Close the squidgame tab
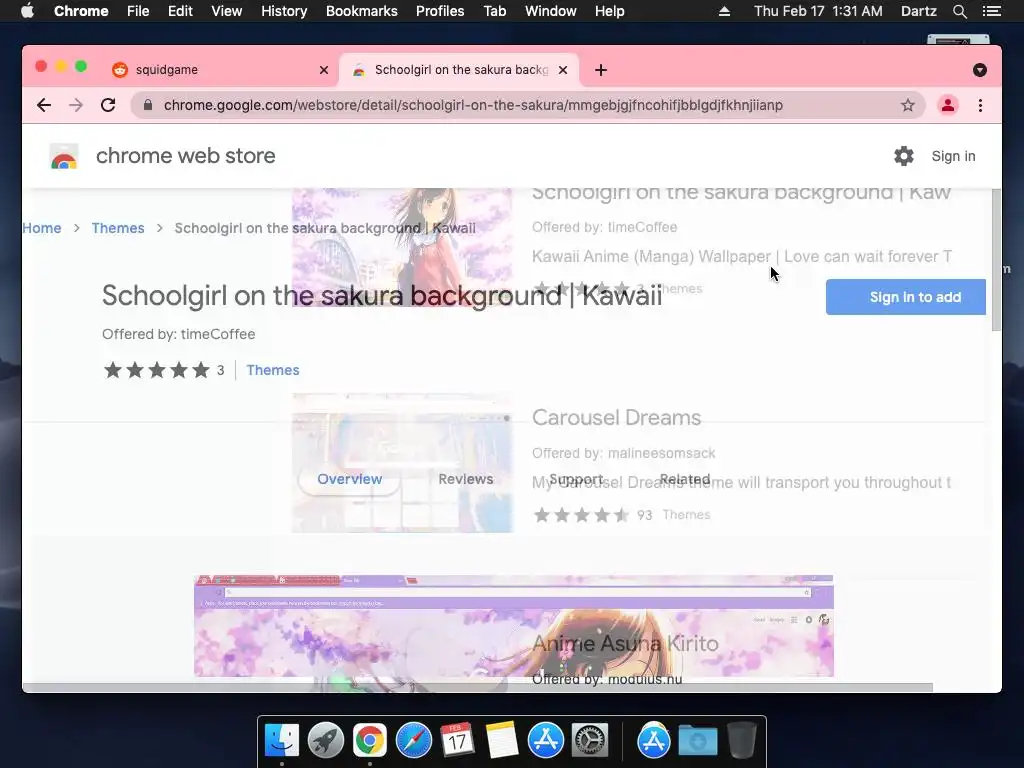1024x768 pixels. click(324, 70)
